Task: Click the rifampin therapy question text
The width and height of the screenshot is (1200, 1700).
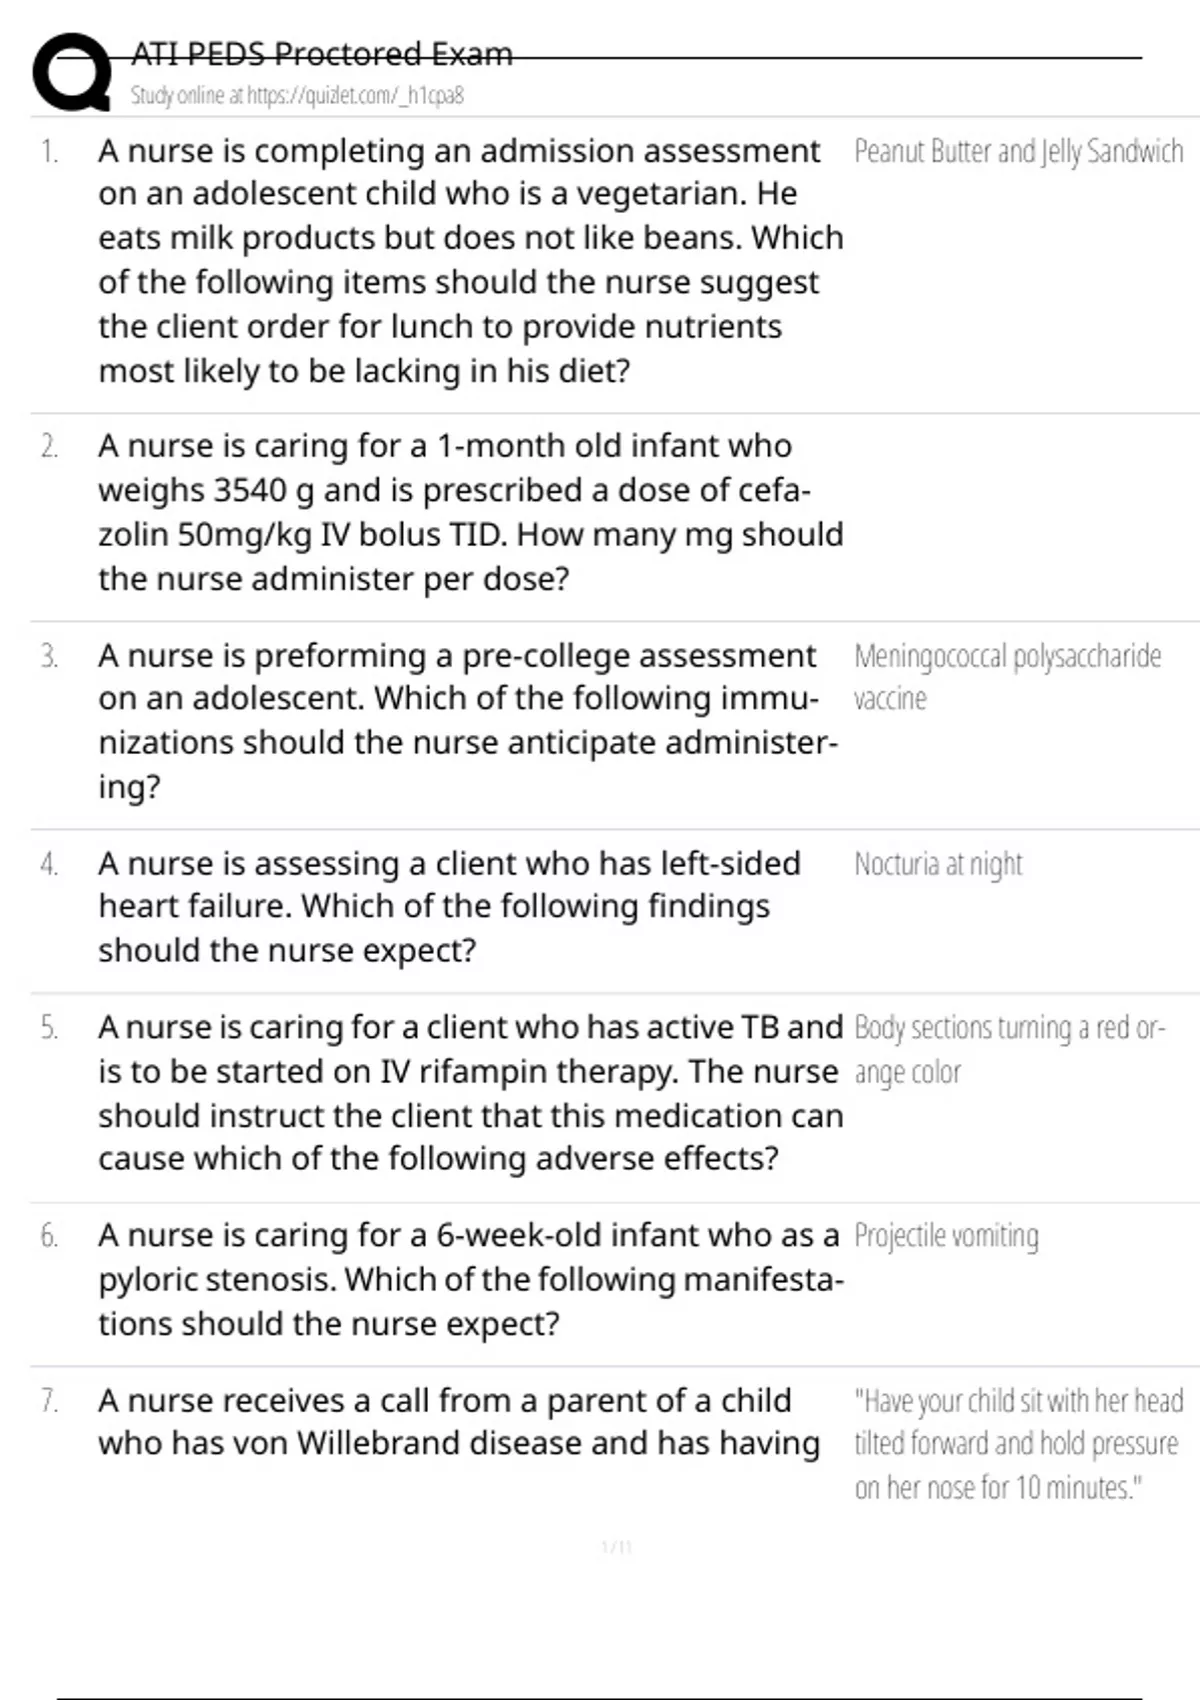Action: tap(470, 1092)
